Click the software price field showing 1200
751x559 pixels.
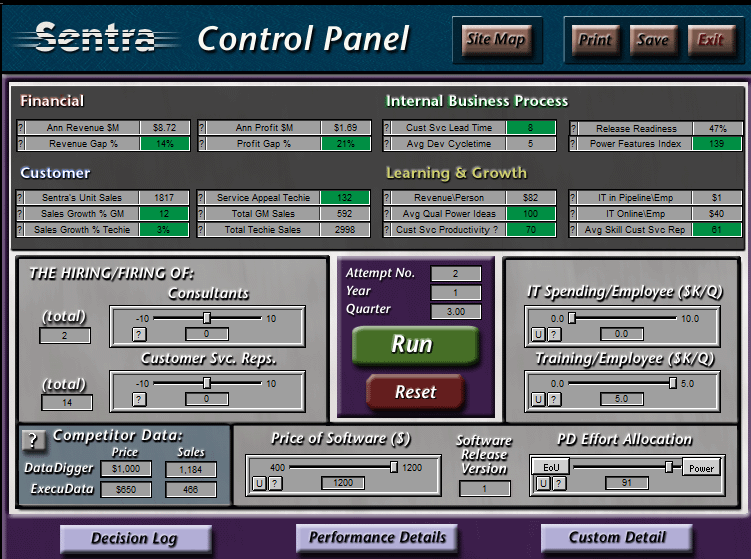coord(343,483)
